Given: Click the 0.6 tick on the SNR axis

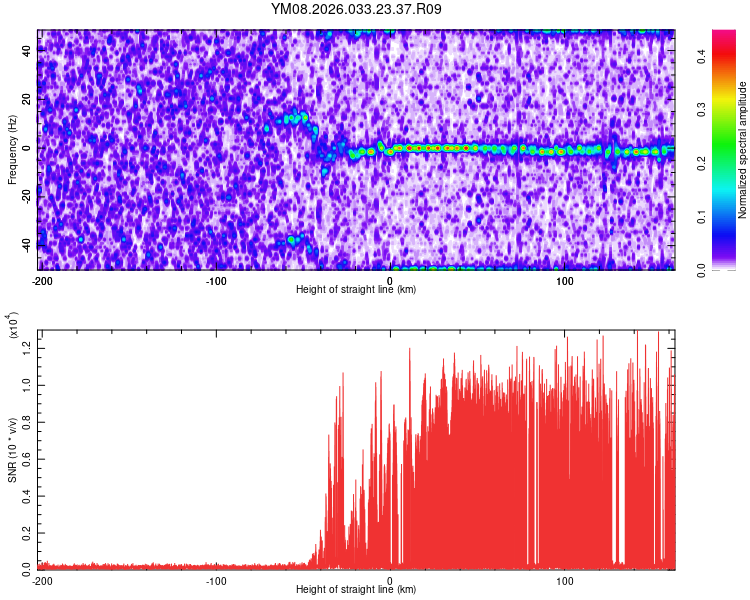Looking at the screenshot, I should [x=27, y=458].
